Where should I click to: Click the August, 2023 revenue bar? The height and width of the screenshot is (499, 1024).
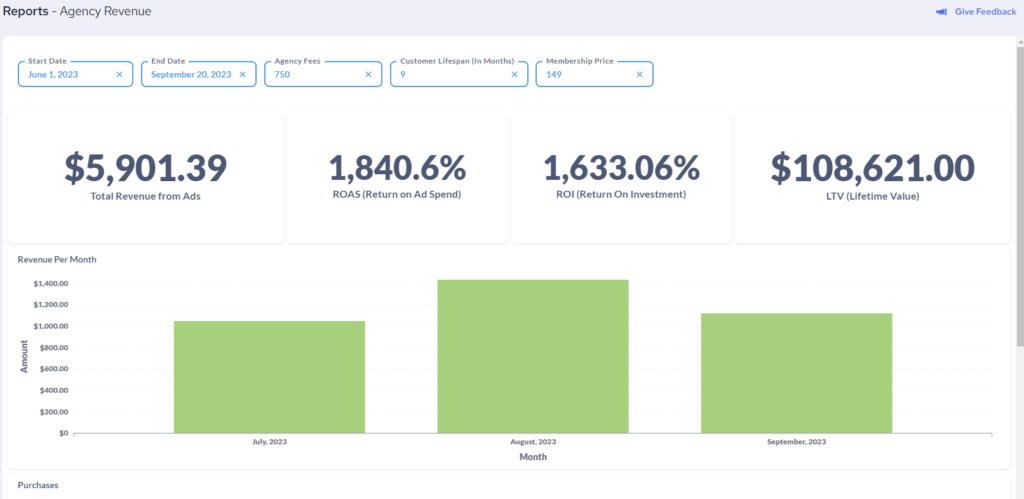pos(533,356)
